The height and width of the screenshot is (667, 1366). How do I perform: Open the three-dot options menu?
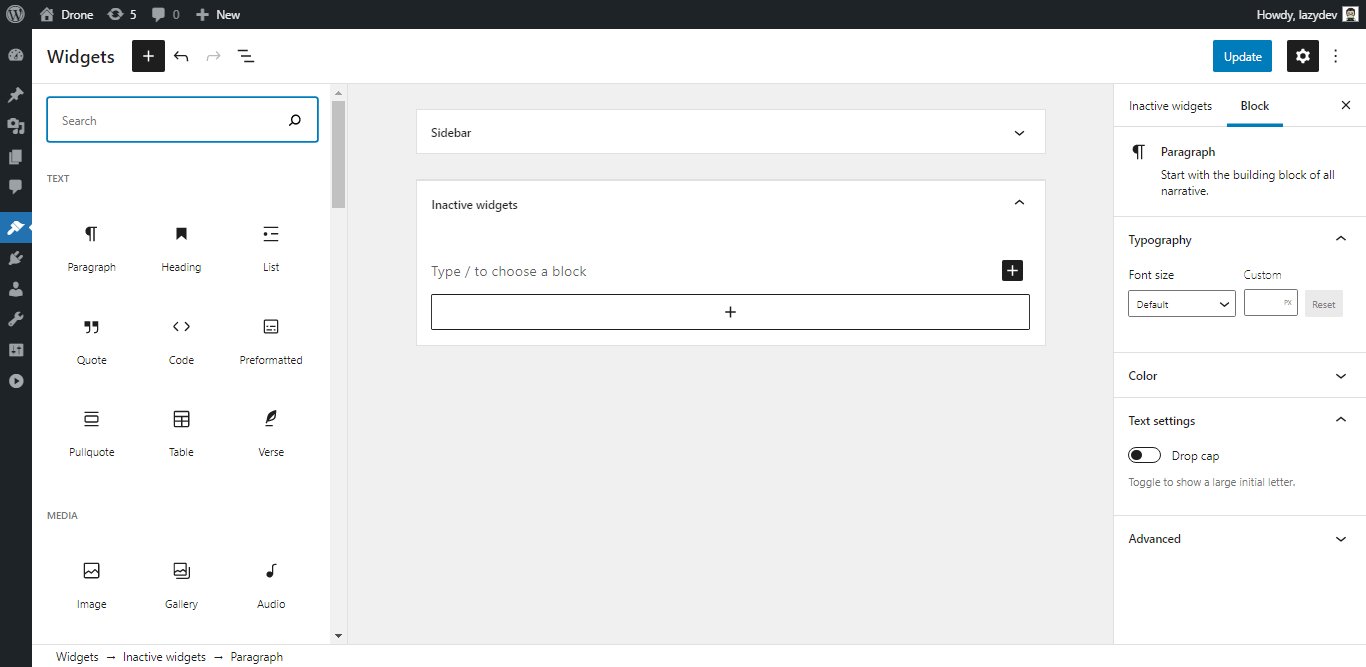tap(1336, 56)
